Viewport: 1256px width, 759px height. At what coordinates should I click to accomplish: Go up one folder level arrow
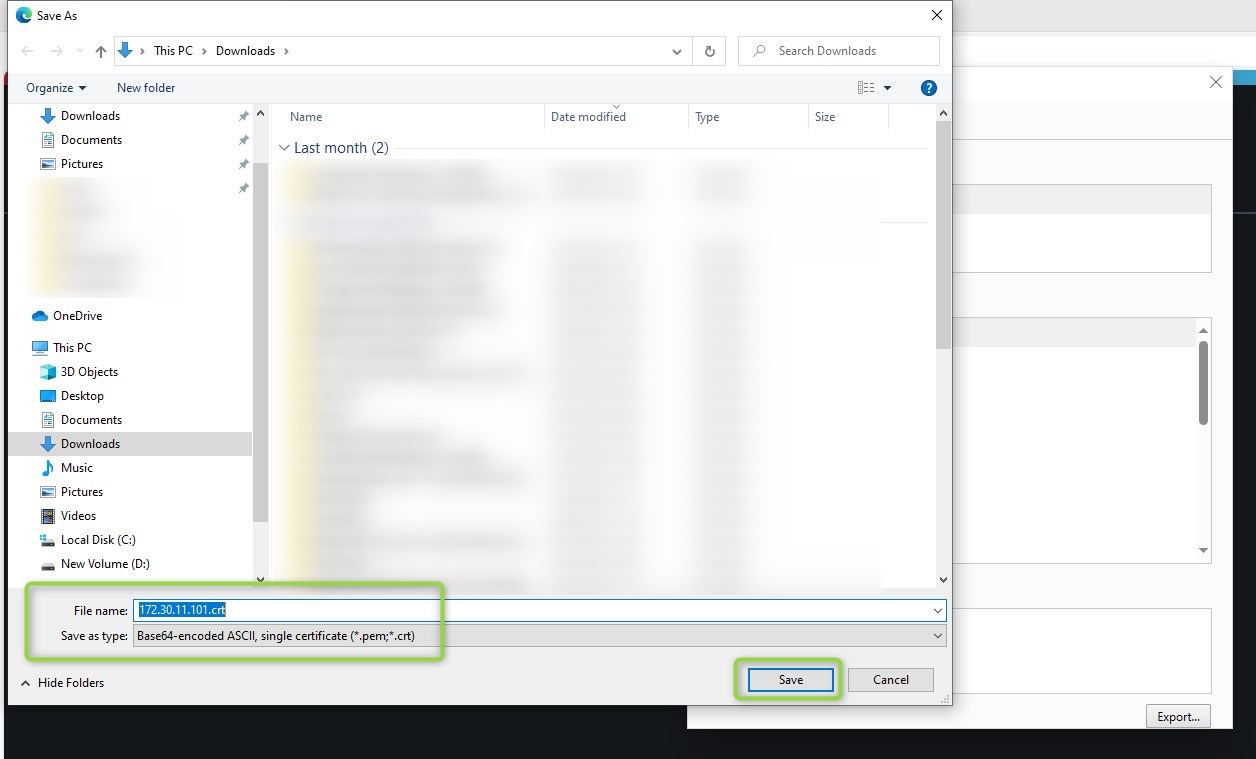click(x=101, y=51)
